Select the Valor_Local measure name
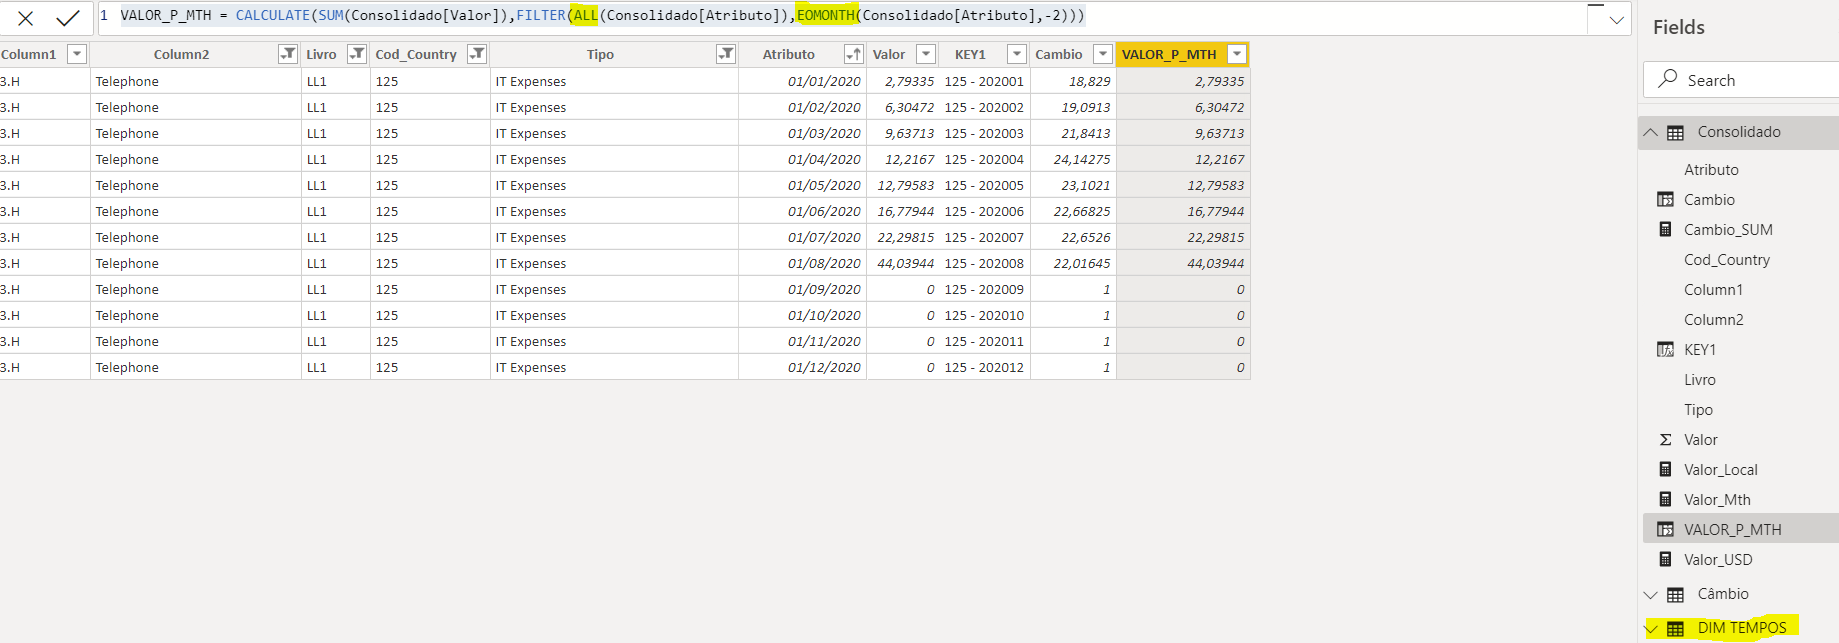Viewport: 1839px width, 643px height. (1720, 470)
